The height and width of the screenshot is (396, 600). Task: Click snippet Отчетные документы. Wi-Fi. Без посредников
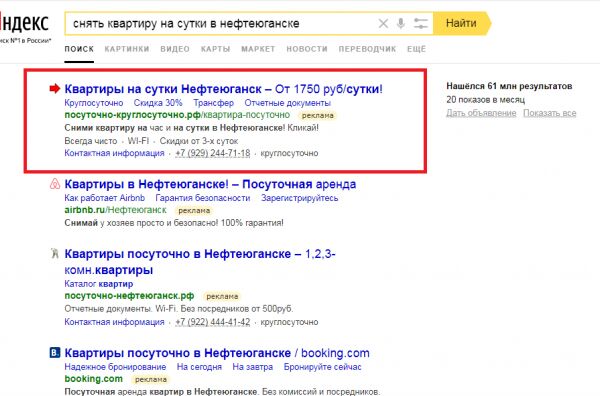tap(178, 308)
